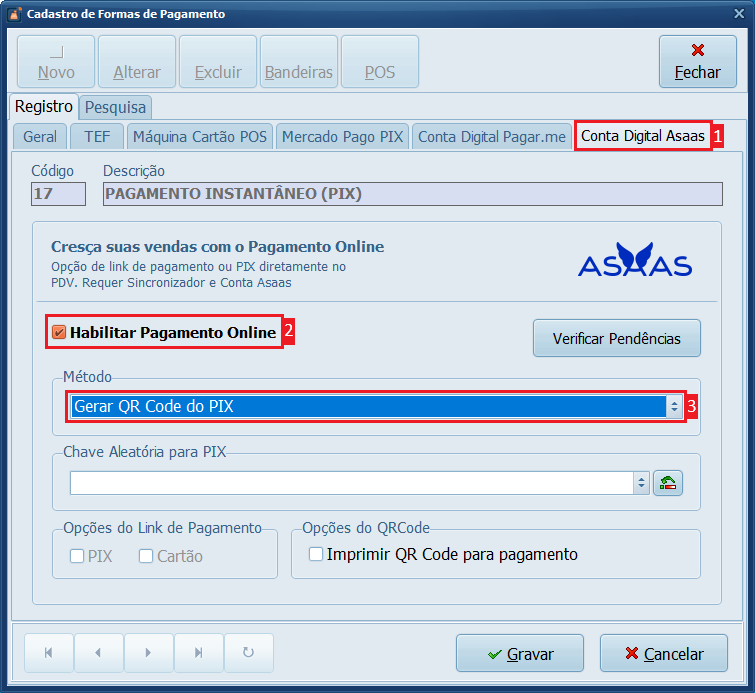Screen dimensions: 755x693
Task: Select the Conta Digital Asaas tab
Action: (643, 136)
